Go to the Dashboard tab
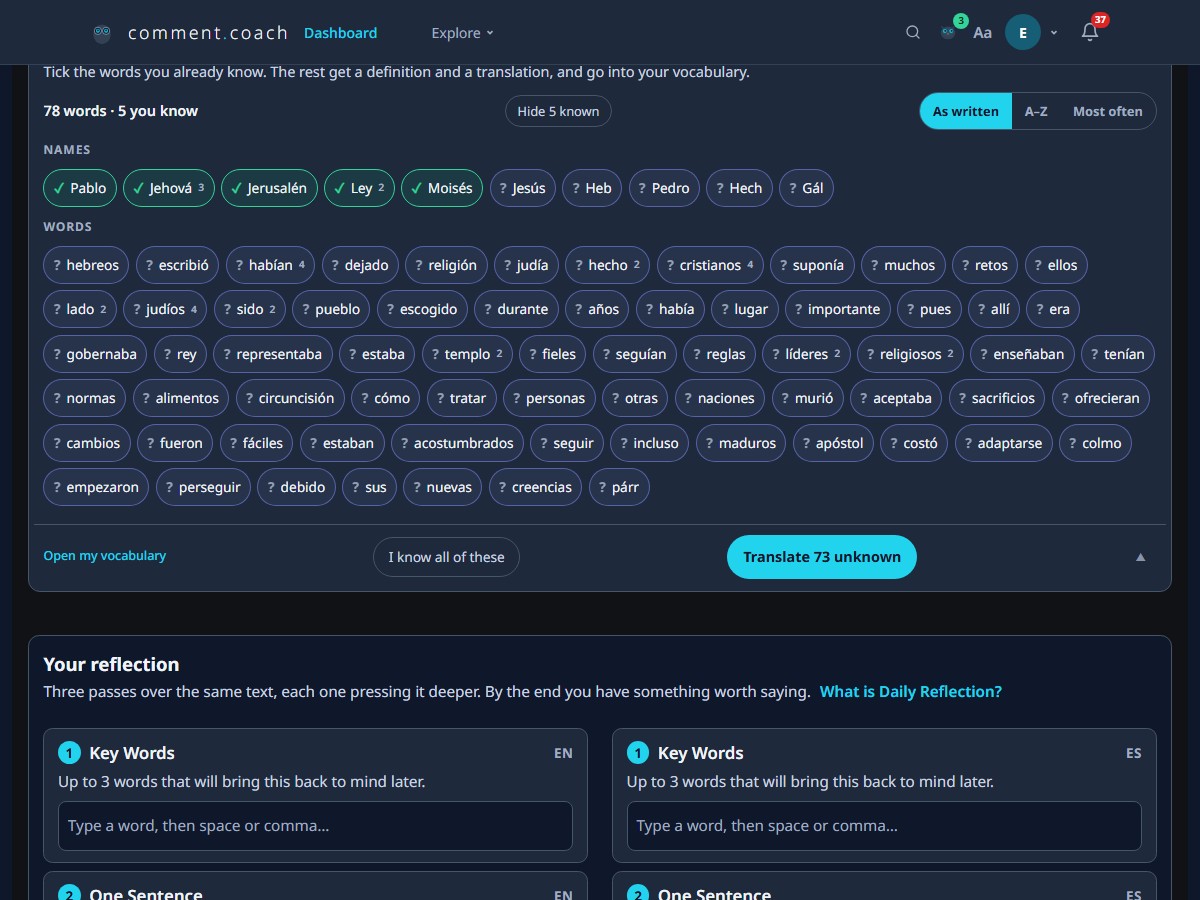The height and width of the screenshot is (900, 1200). click(x=340, y=33)
